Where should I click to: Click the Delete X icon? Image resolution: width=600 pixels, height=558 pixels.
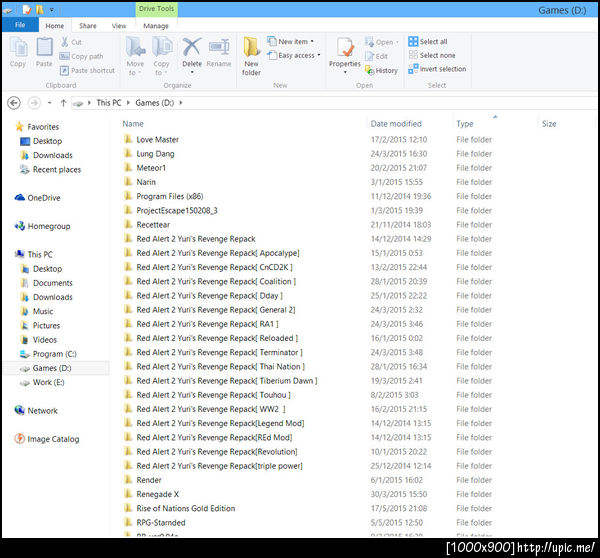(191, 47)
